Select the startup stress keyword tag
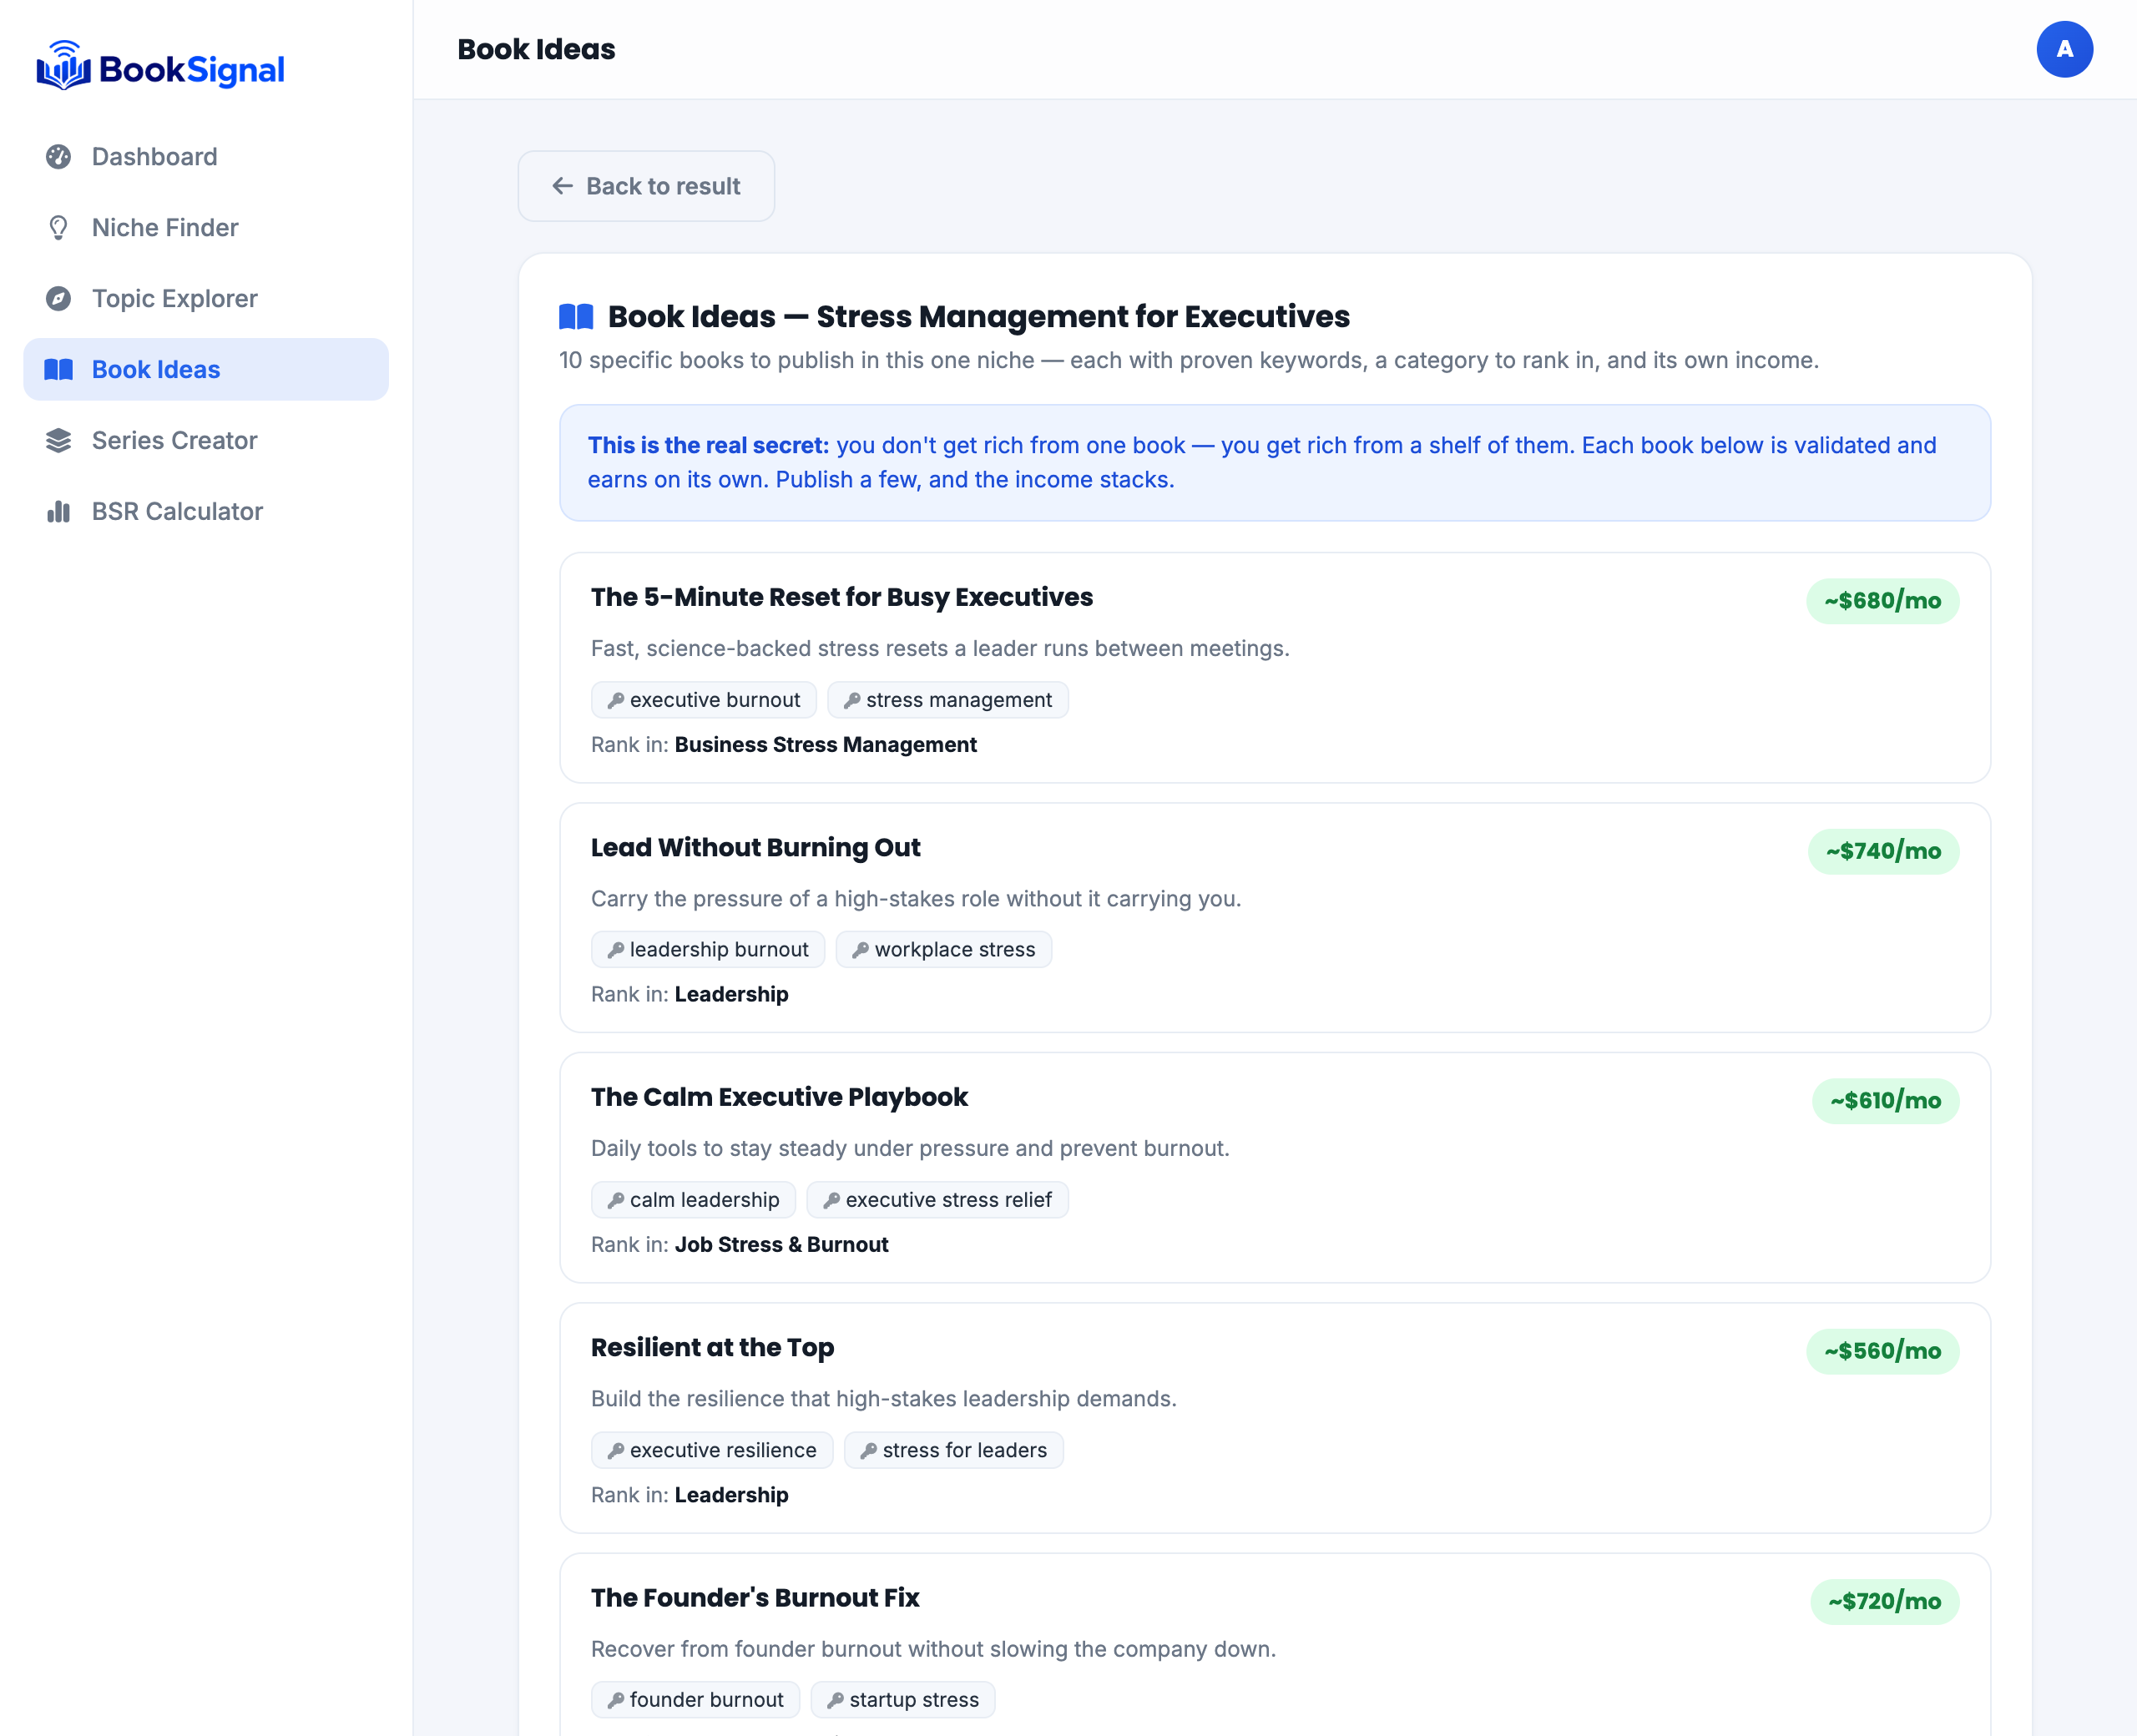This screenshot has width=2137, height=1736. tap(903, 1700)
